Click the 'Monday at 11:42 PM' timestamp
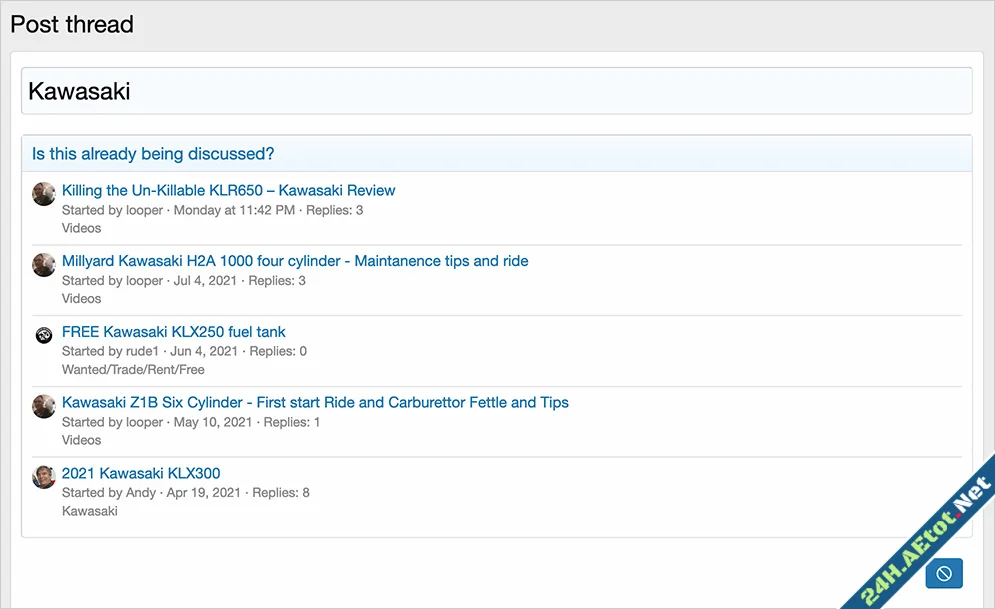The image size is (995, 609). 234,210
